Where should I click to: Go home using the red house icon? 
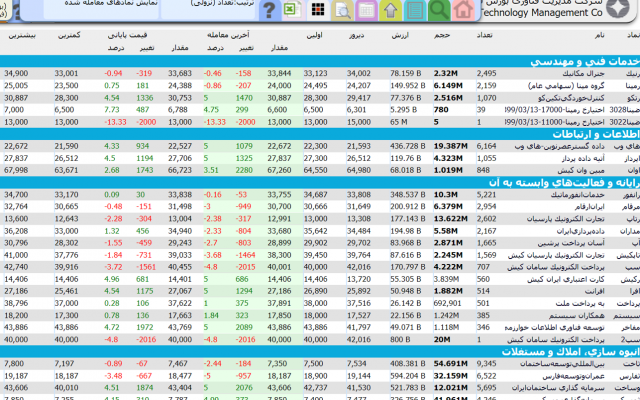[x=462, y=10]
